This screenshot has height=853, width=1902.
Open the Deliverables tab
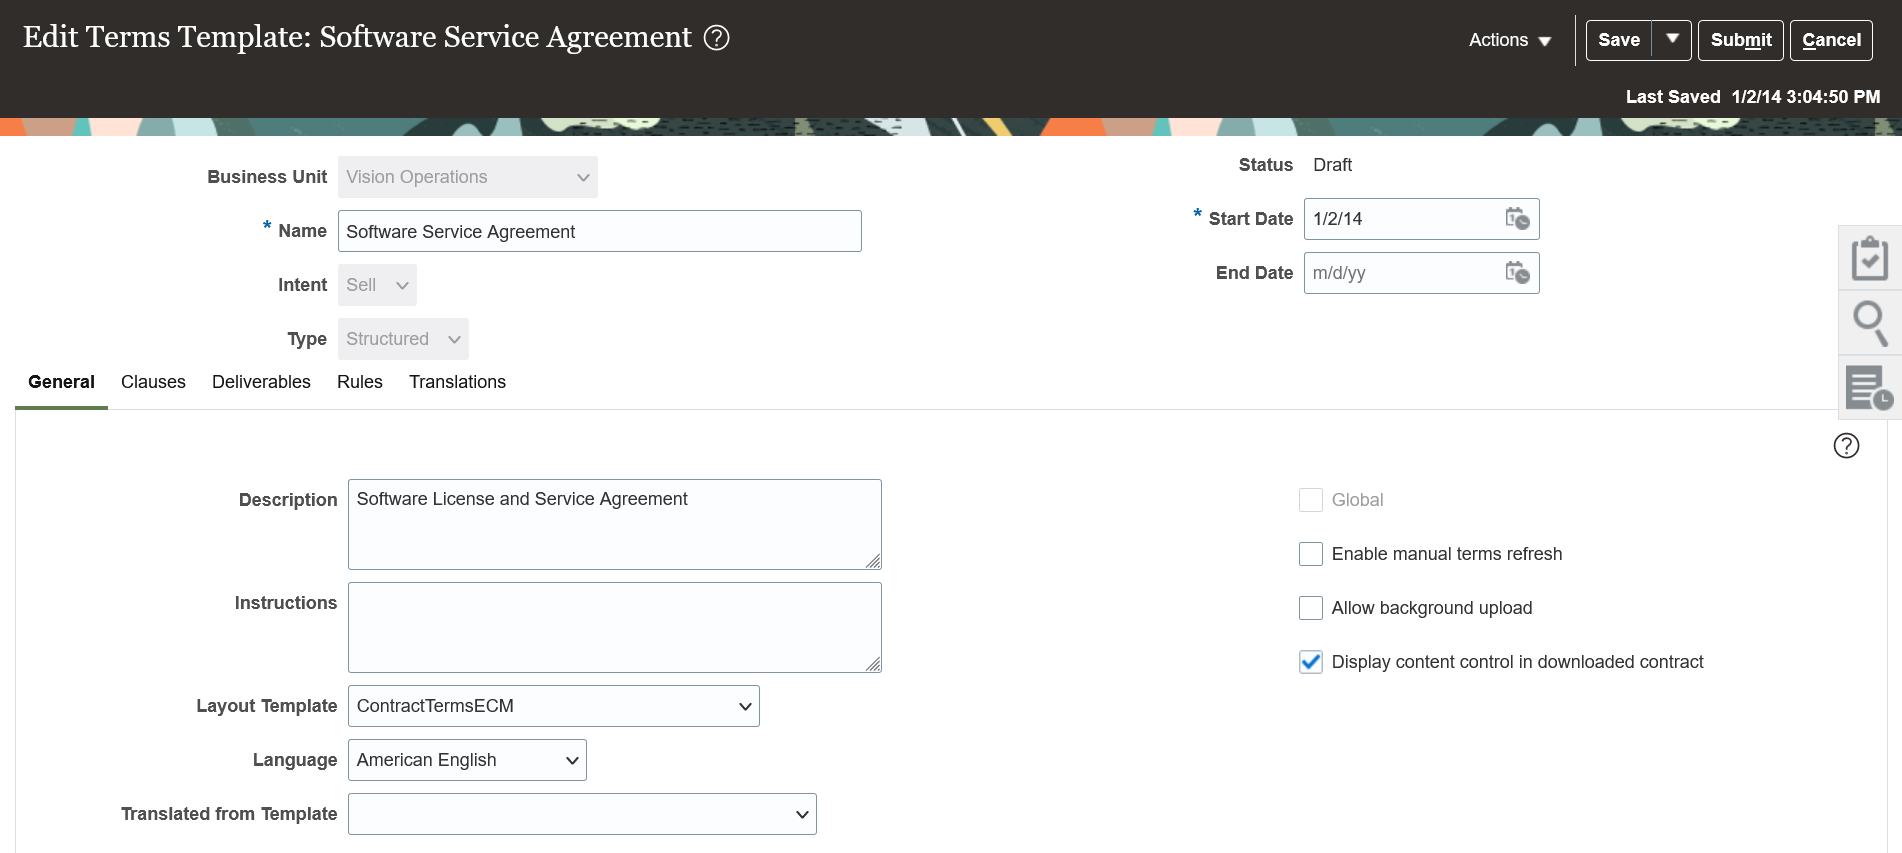tap(261, 382)
